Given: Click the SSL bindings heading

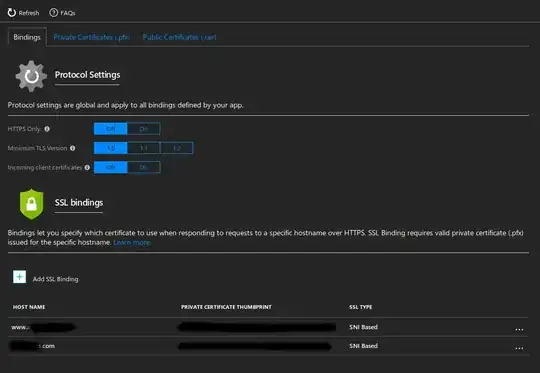Looking at the screenshot, I should tap(79, 203).
